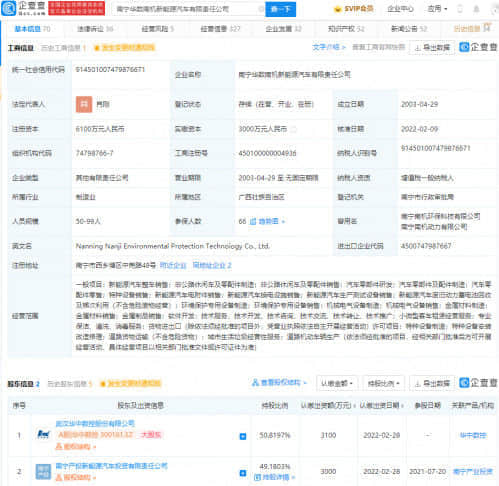Open 股权结构 icon under first shareholder
Screen dimensions: 499x486
pyautogui.click(x=75, y=446)
